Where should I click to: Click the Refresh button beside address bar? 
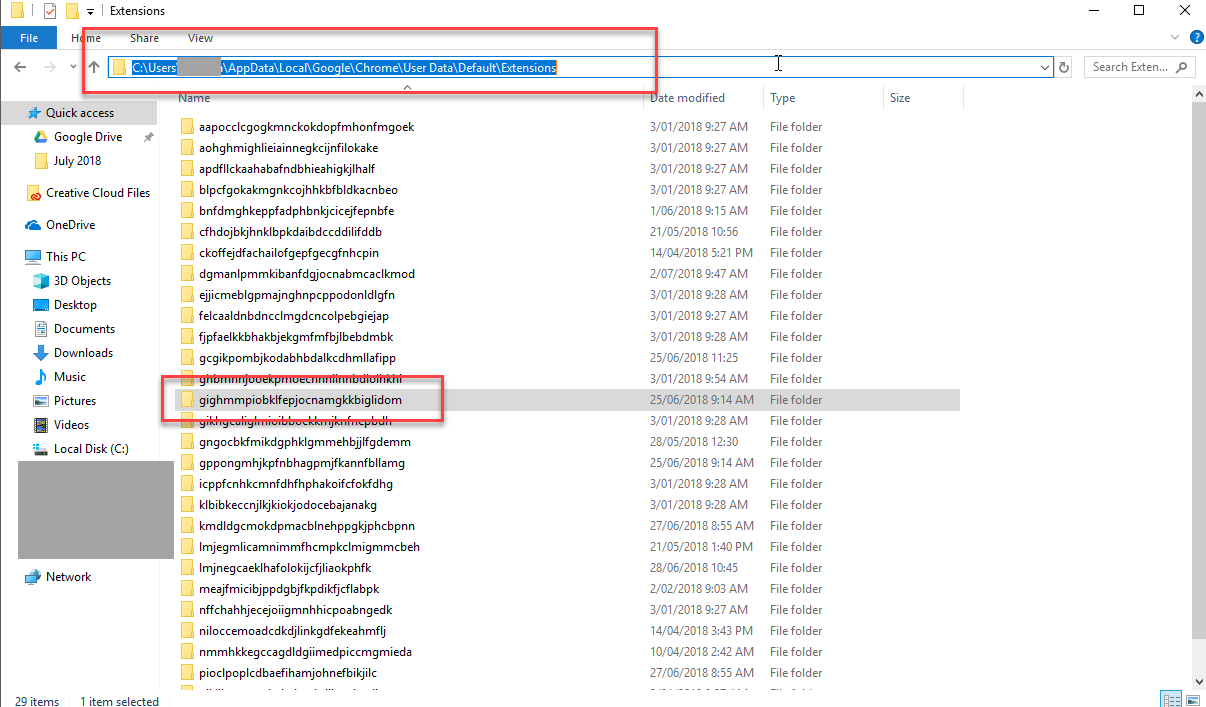(1064, 67)
